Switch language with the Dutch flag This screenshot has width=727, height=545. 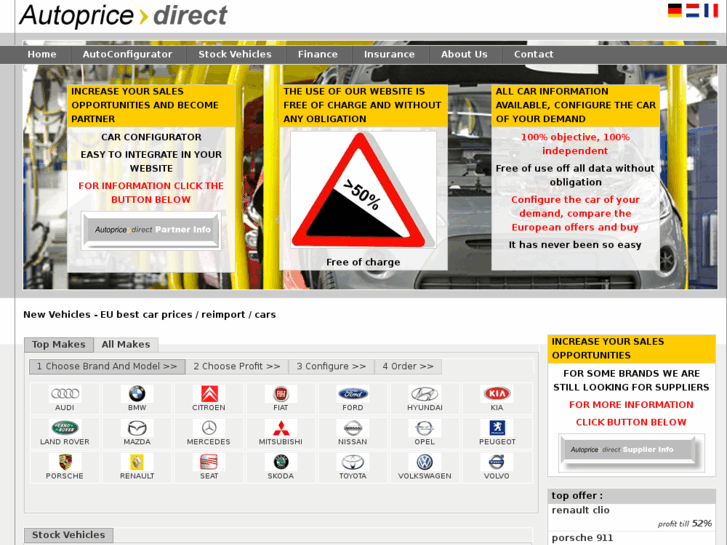(x=693, y=10)
